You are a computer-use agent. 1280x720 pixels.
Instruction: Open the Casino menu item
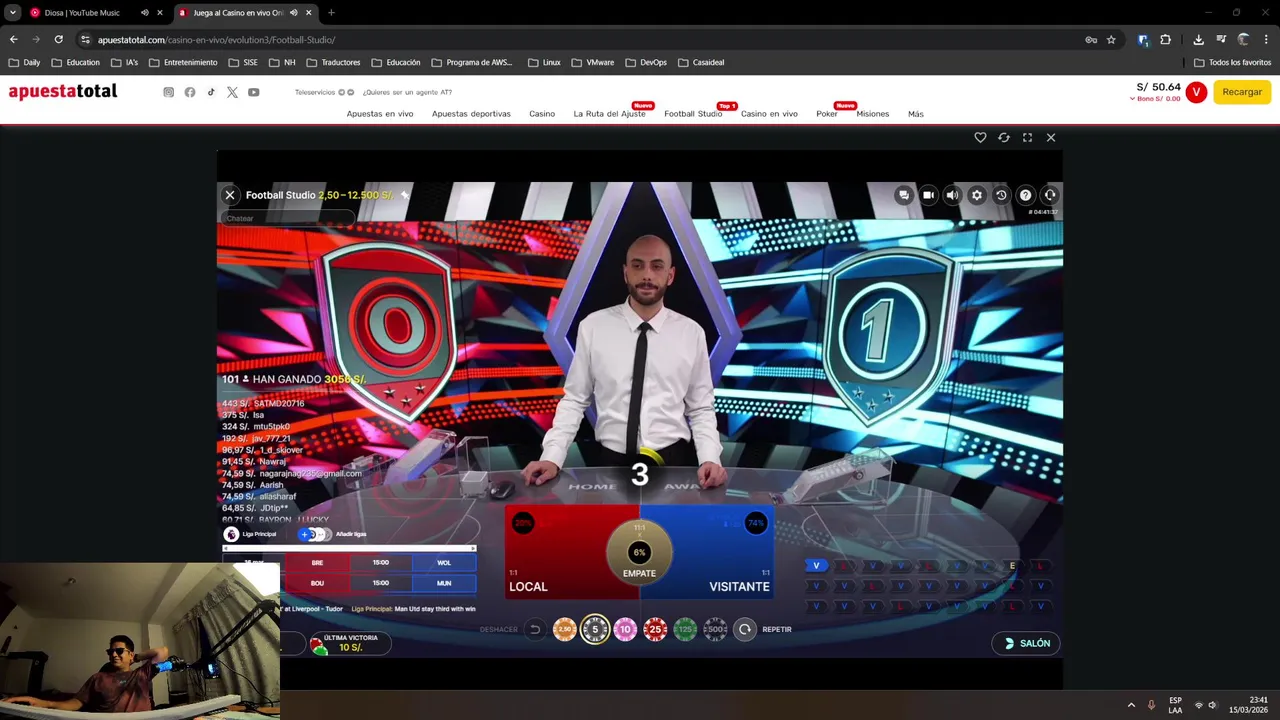coord(542,114)
